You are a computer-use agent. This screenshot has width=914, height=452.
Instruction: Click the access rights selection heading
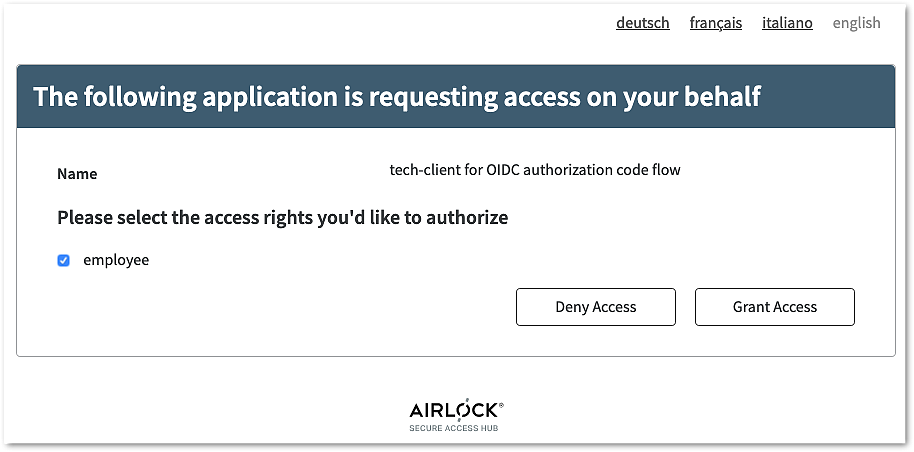pos(282,217)
